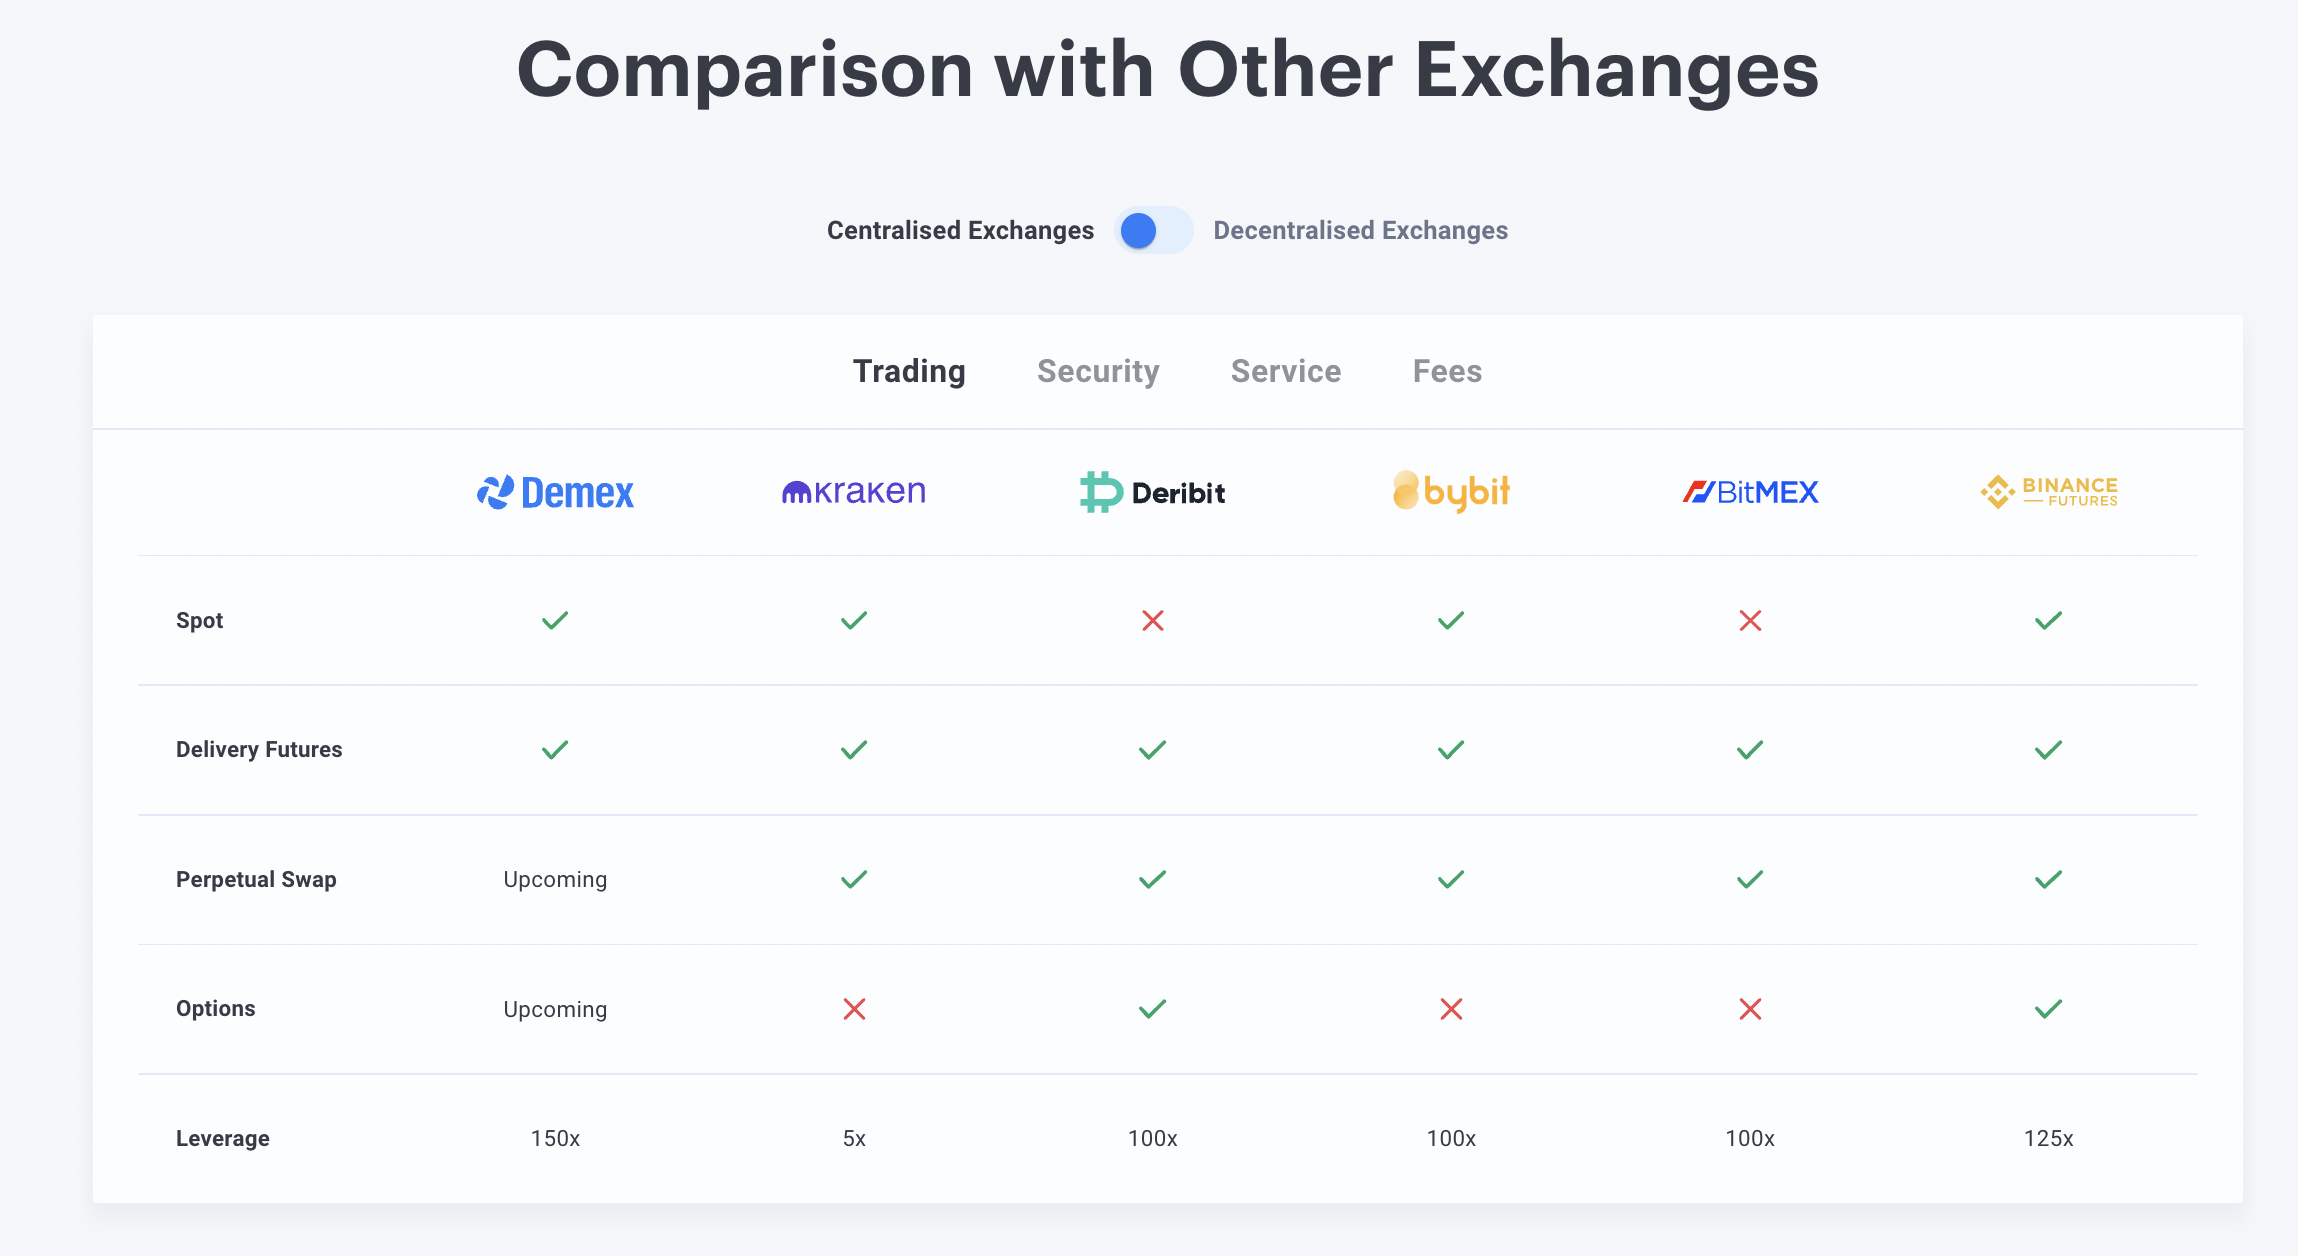This screenshot has width=2298, height=1256.
Task: Click the Demex 150x leverage value
Action: tap(555, 1139)
